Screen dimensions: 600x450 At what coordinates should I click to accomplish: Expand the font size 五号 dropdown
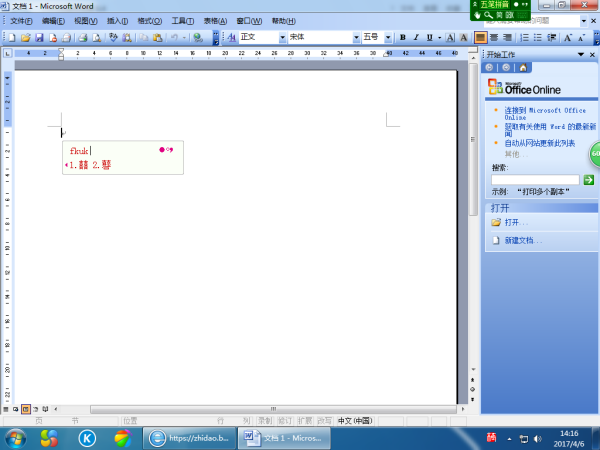pyautogui.click(x=388, y=38)
